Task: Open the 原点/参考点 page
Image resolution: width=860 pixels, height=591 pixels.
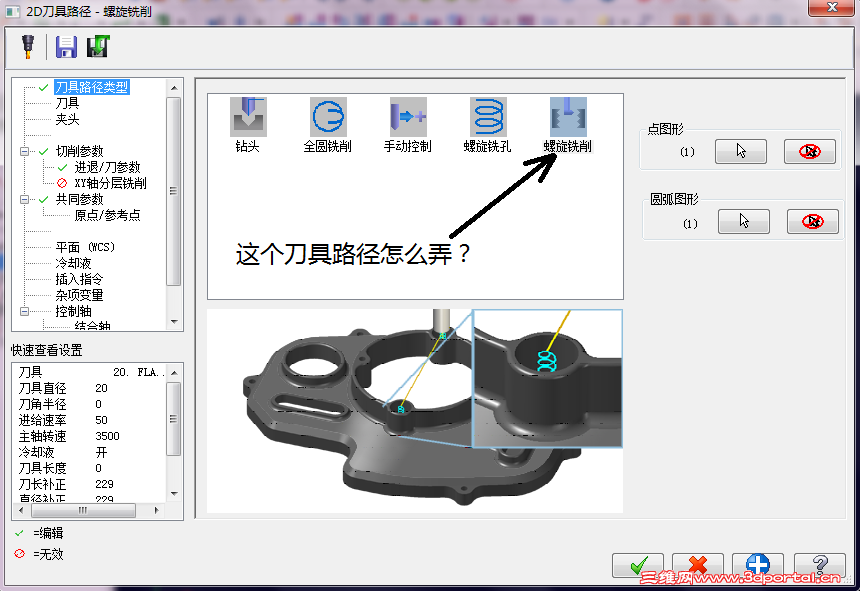Action: [x=108, y=215]
